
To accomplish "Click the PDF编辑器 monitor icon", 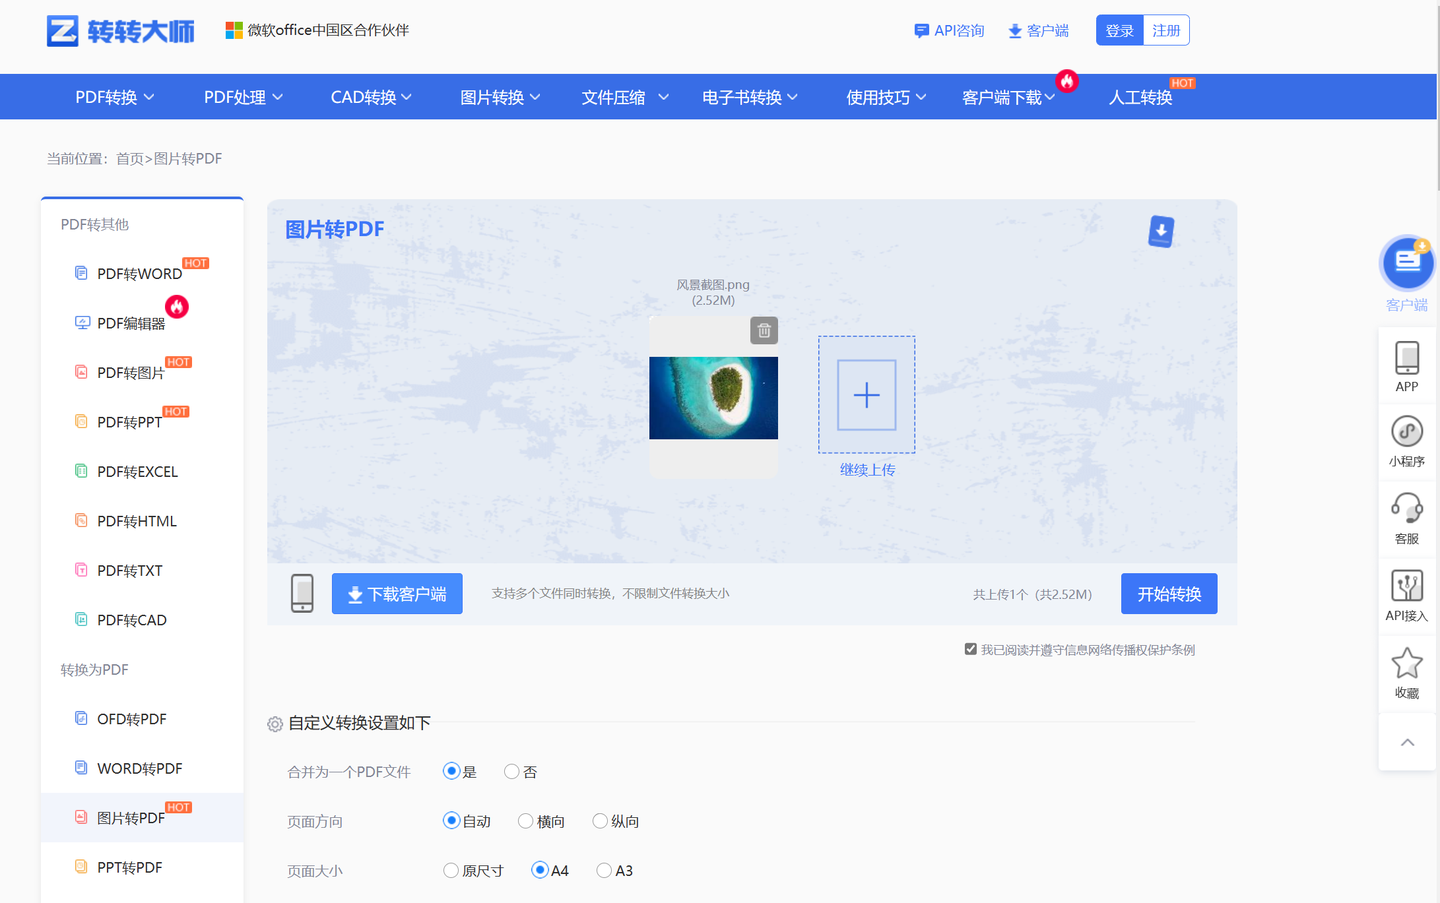I will click(x=82, y=323).
